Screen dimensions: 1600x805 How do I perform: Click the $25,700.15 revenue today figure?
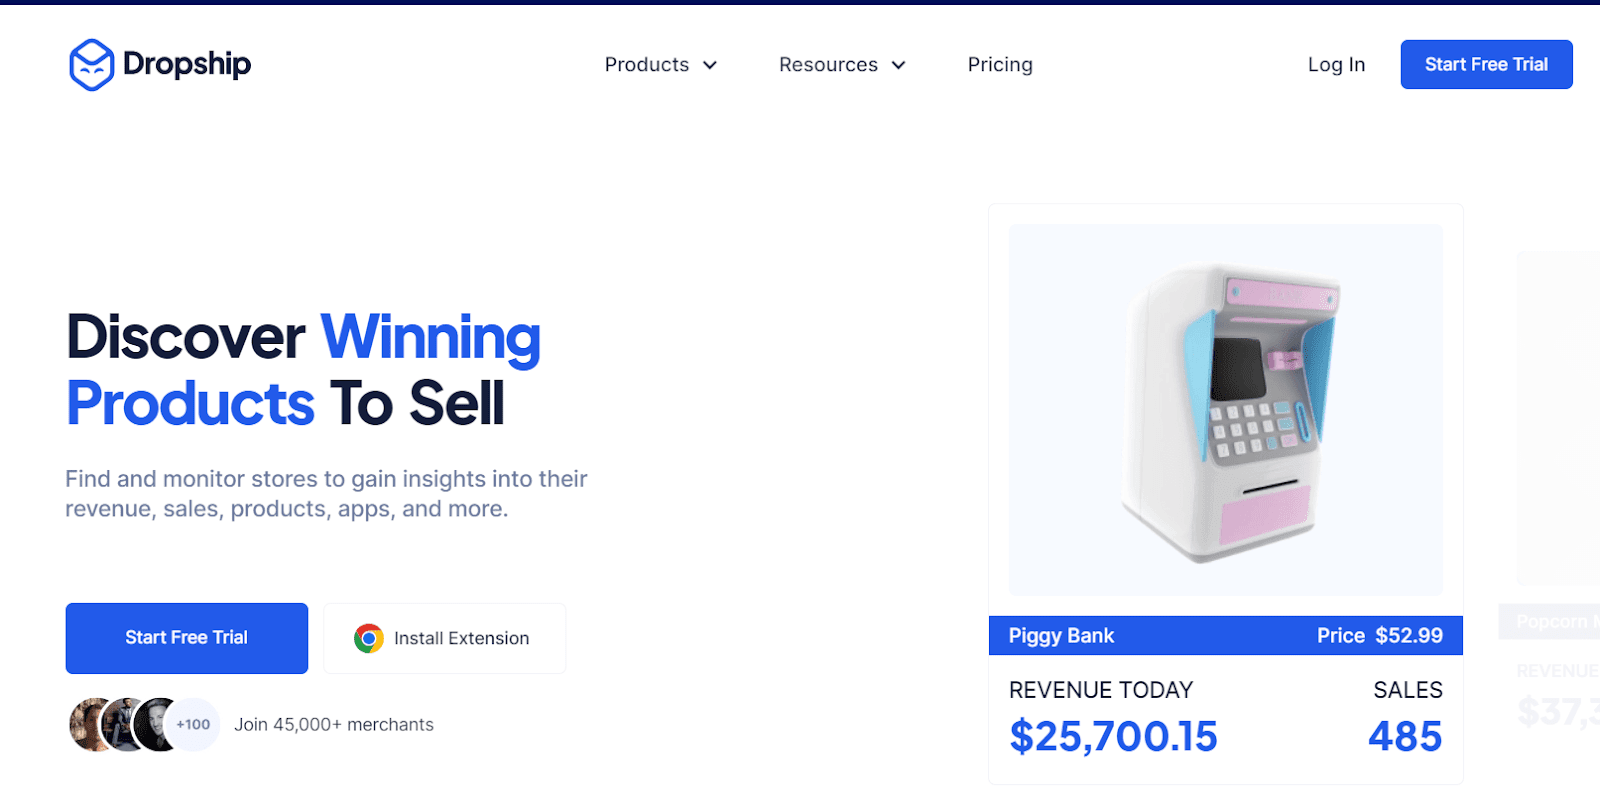tap(1113, 737)
